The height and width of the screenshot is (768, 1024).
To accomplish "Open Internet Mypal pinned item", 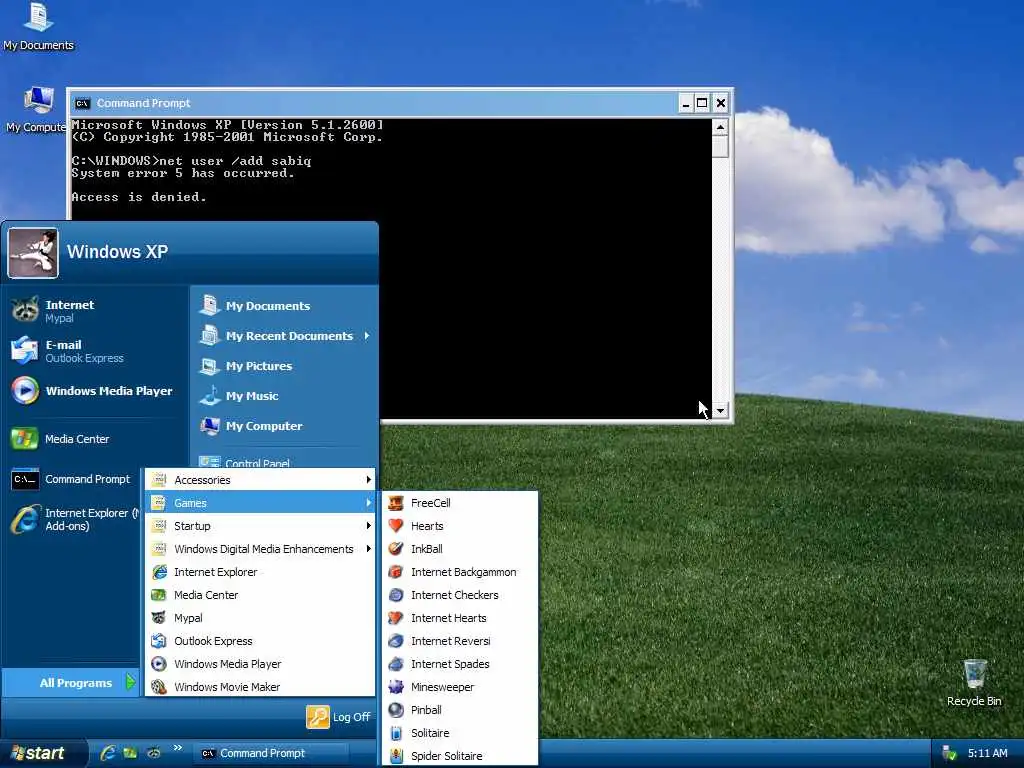I will coord(95,311).
